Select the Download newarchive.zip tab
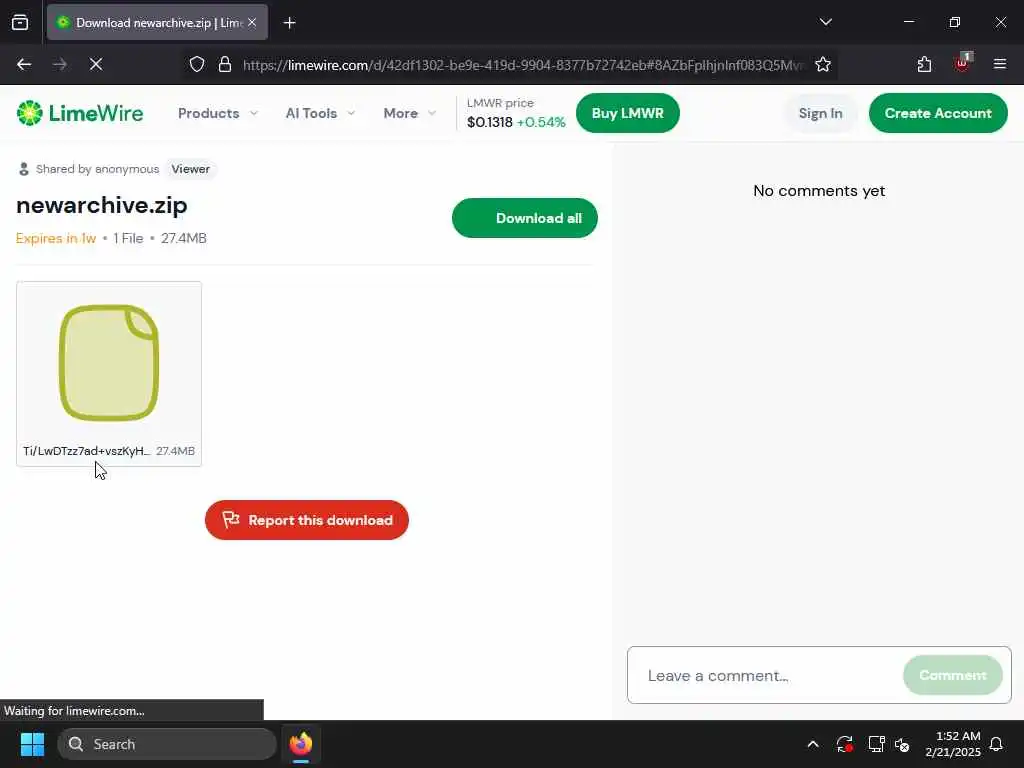 157,22
